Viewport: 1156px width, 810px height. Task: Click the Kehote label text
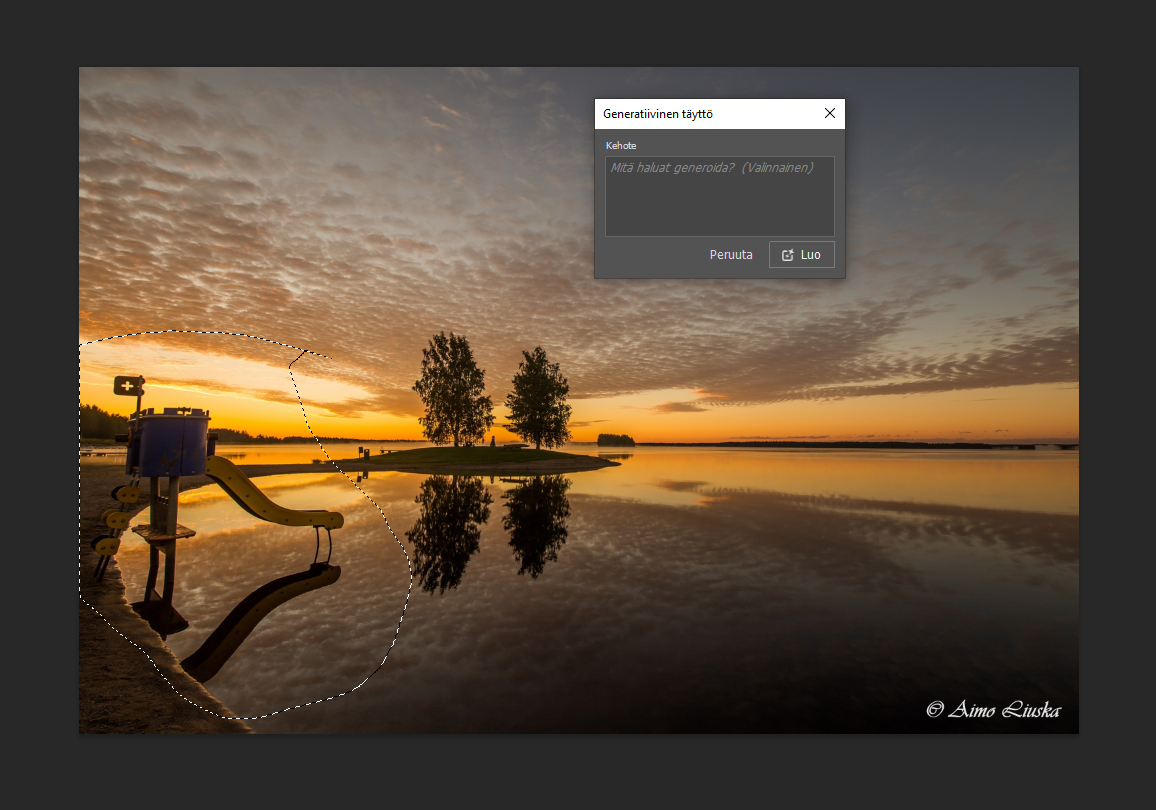click(621, 145)
